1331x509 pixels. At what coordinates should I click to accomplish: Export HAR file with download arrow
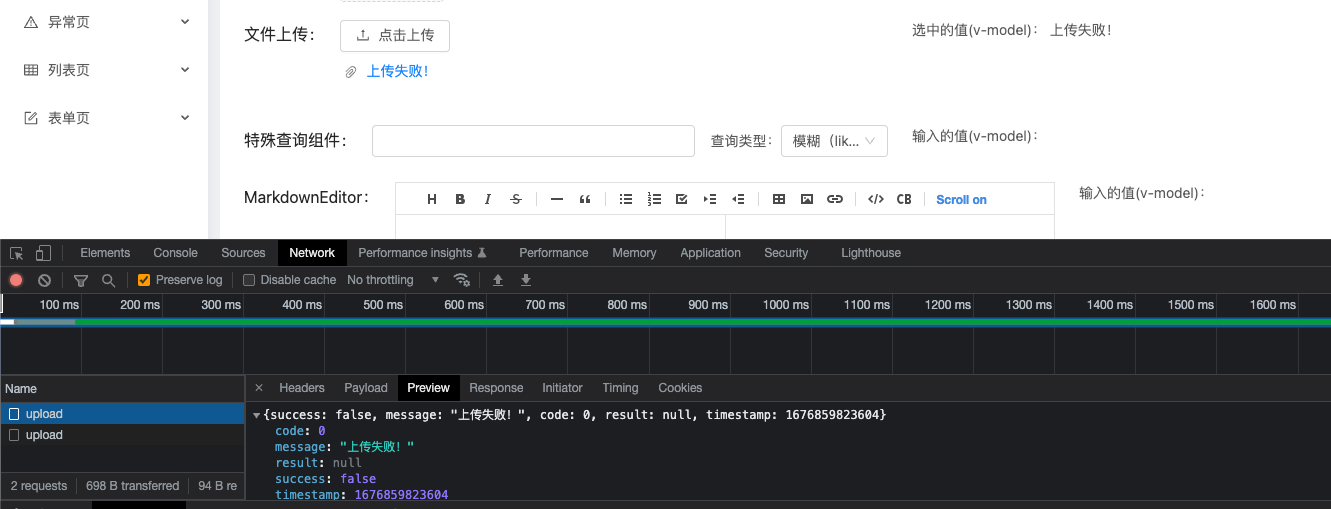(526, 280)
